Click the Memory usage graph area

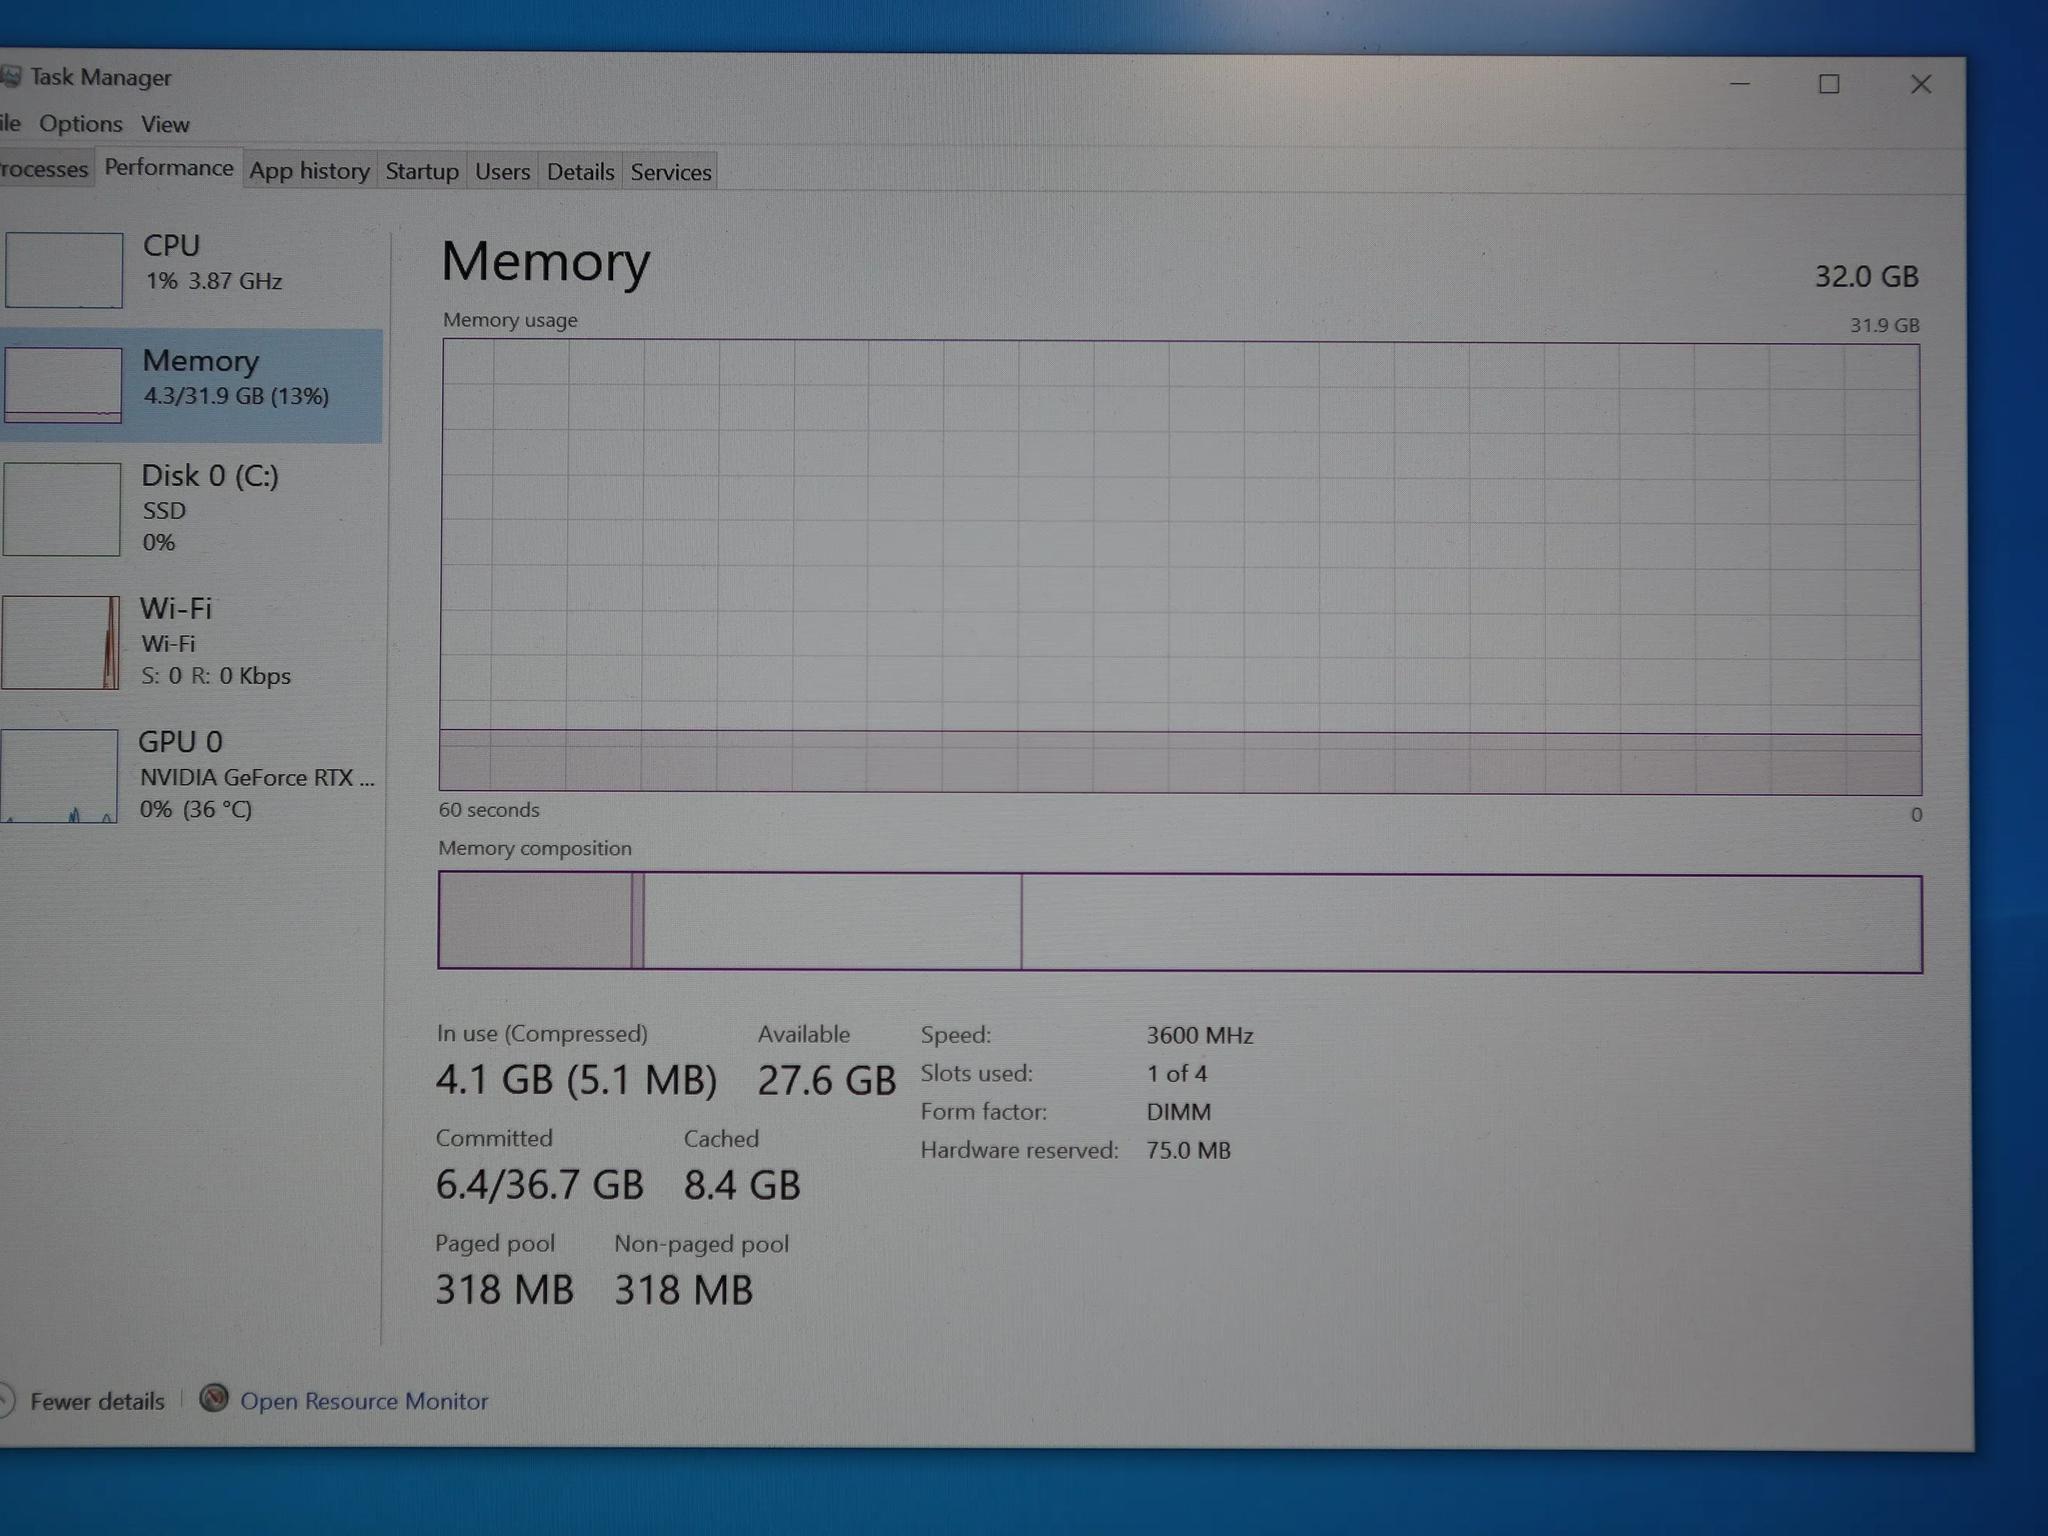coord(1181,566)
